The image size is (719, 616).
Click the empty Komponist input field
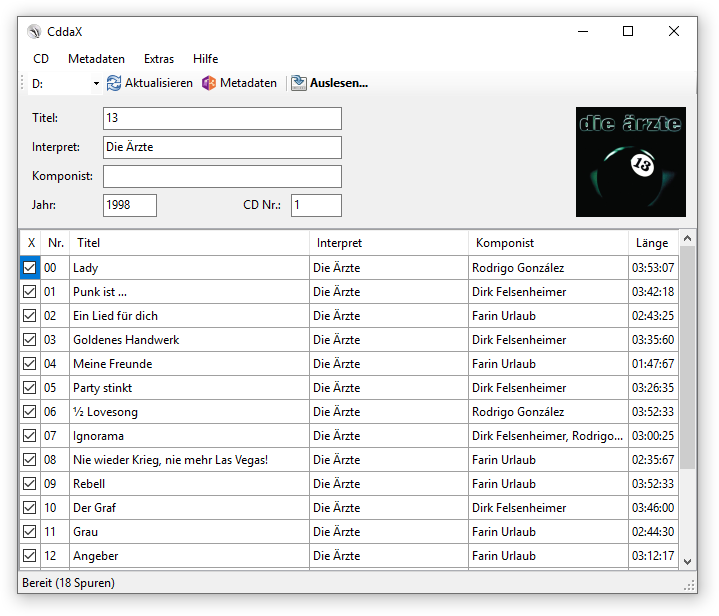[x=222, y=177]
